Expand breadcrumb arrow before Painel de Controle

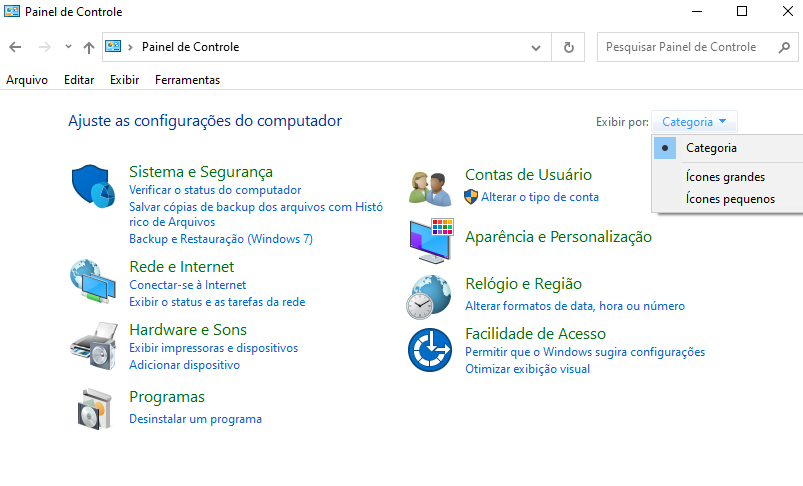tap(130, 47)
